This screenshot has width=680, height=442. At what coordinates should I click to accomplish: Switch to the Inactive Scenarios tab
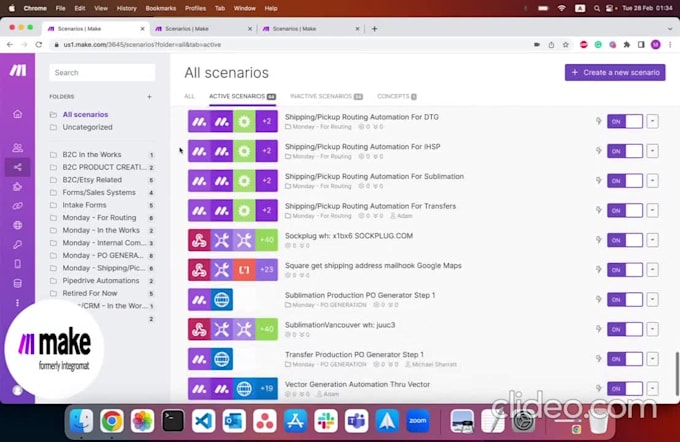coord(326,96)
